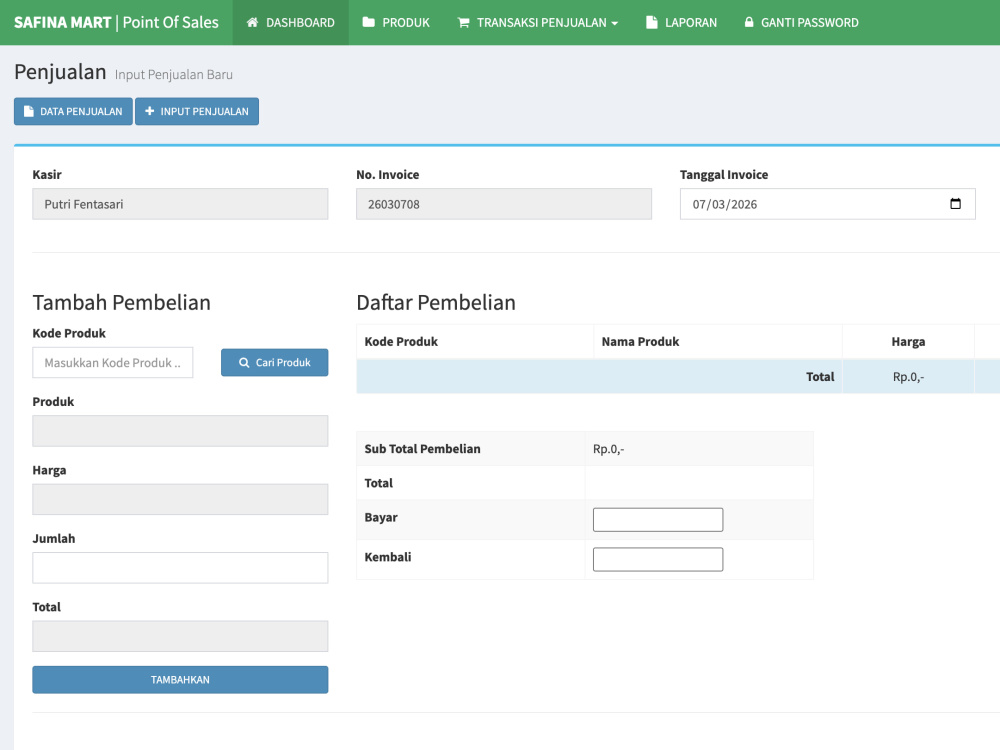Click the Tambahkan button
Image resolution: width=1000 pixels, height=750 pixels.
(x=180, y=680)
